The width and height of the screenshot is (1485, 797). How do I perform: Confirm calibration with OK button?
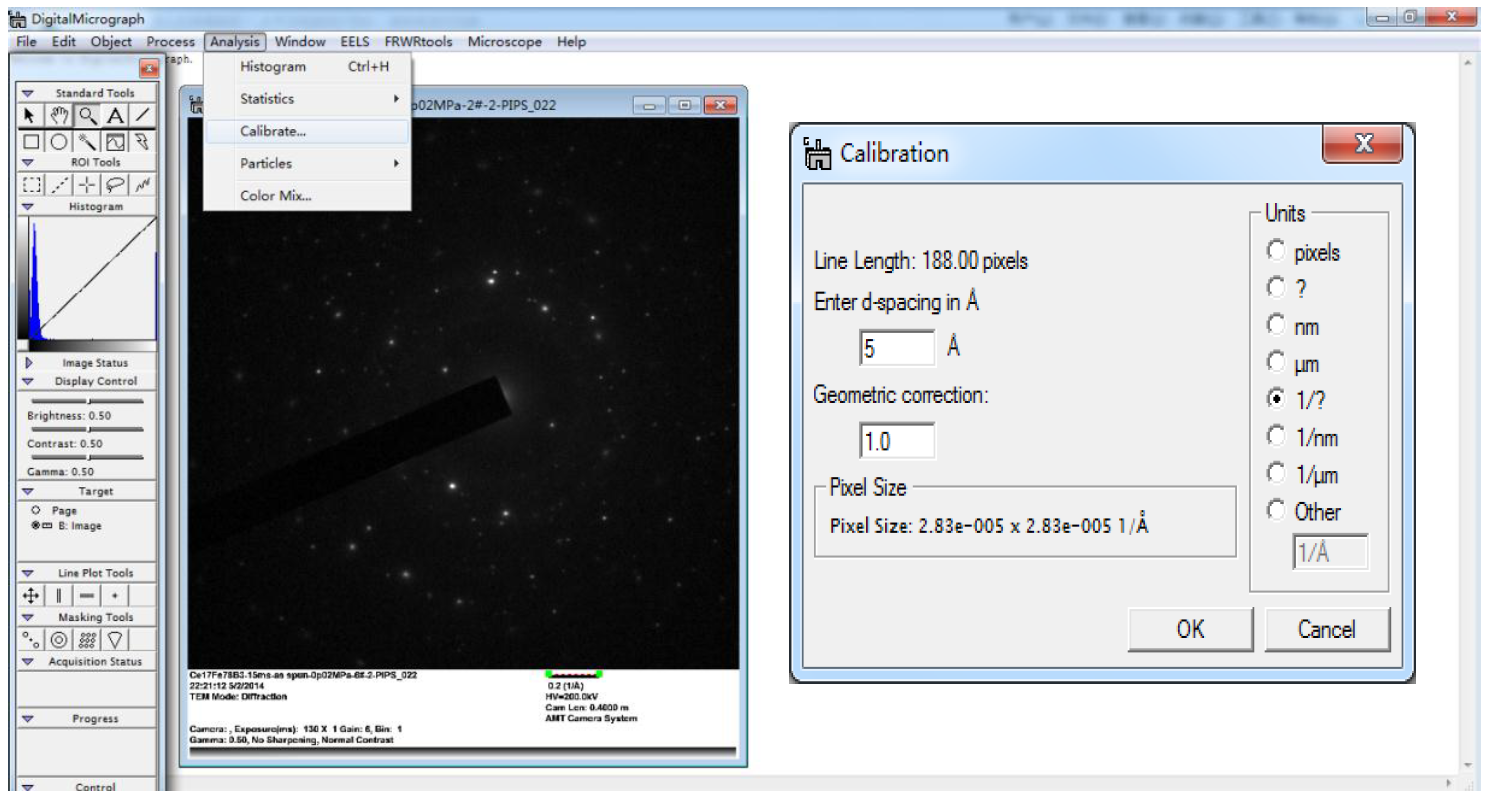1190,629
